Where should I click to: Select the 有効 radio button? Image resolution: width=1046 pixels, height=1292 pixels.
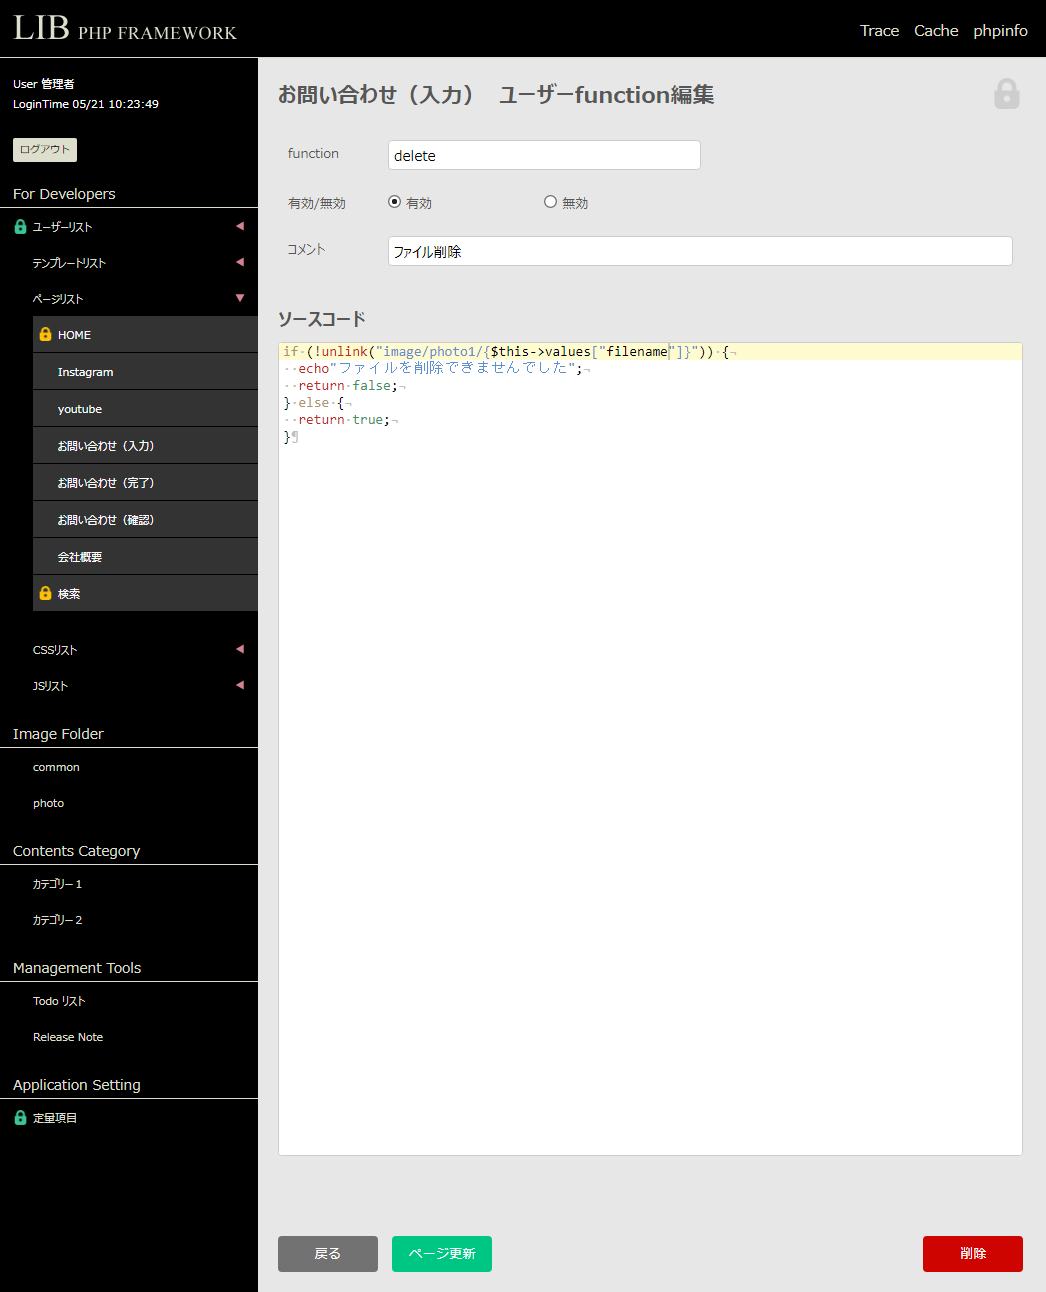394,202
